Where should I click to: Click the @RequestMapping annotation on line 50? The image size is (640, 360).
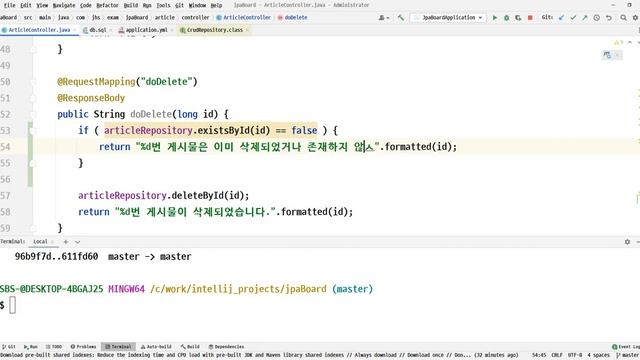[96, 82]
